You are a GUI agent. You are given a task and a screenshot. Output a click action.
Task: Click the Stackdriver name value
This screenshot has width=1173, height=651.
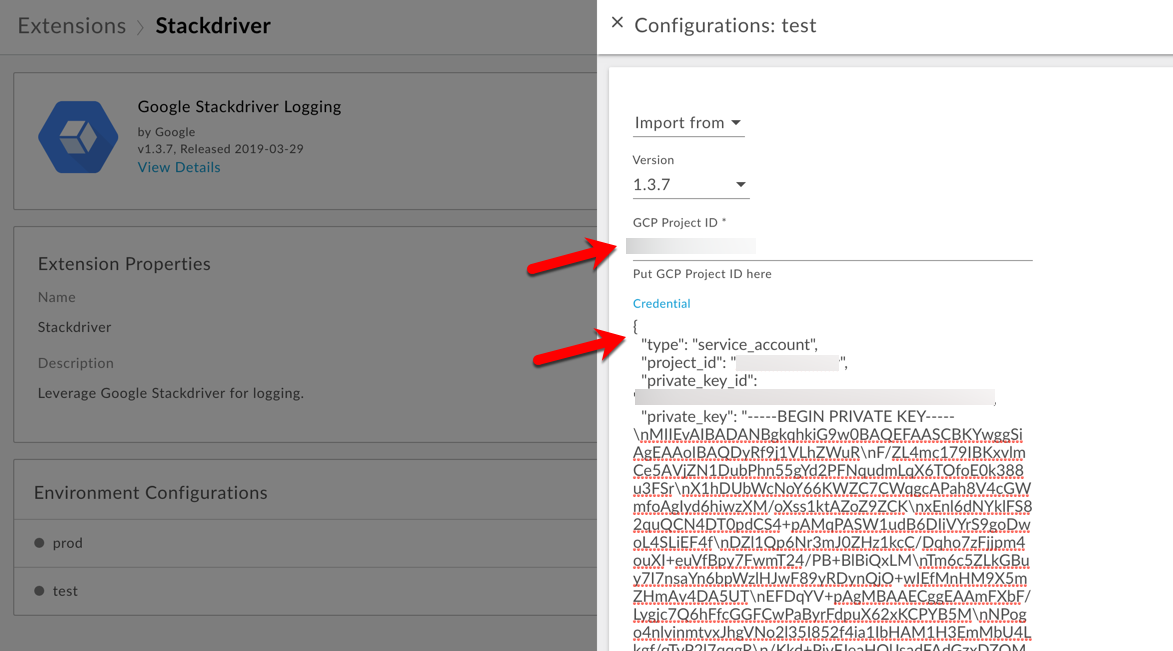75,327
